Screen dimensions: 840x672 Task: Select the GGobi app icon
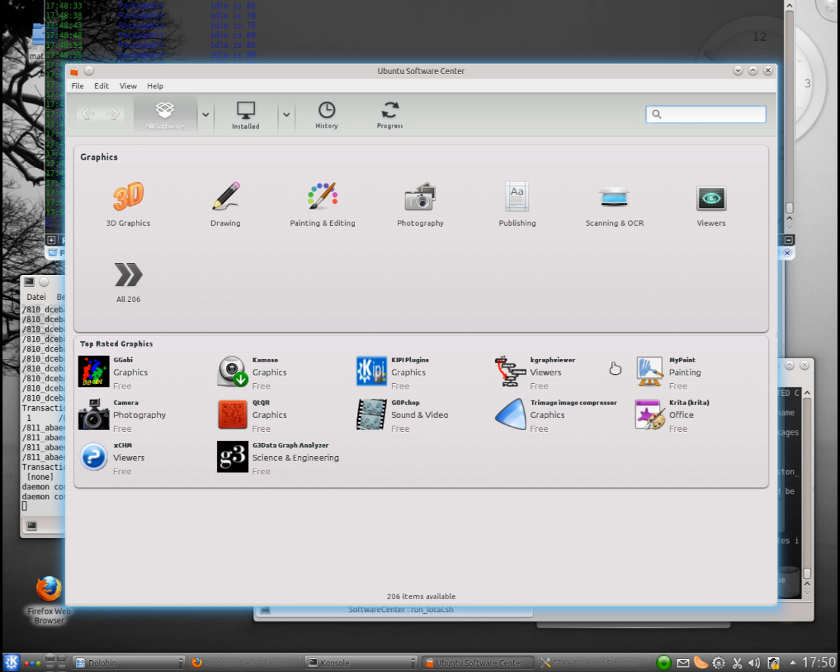[x=94, y=371]
